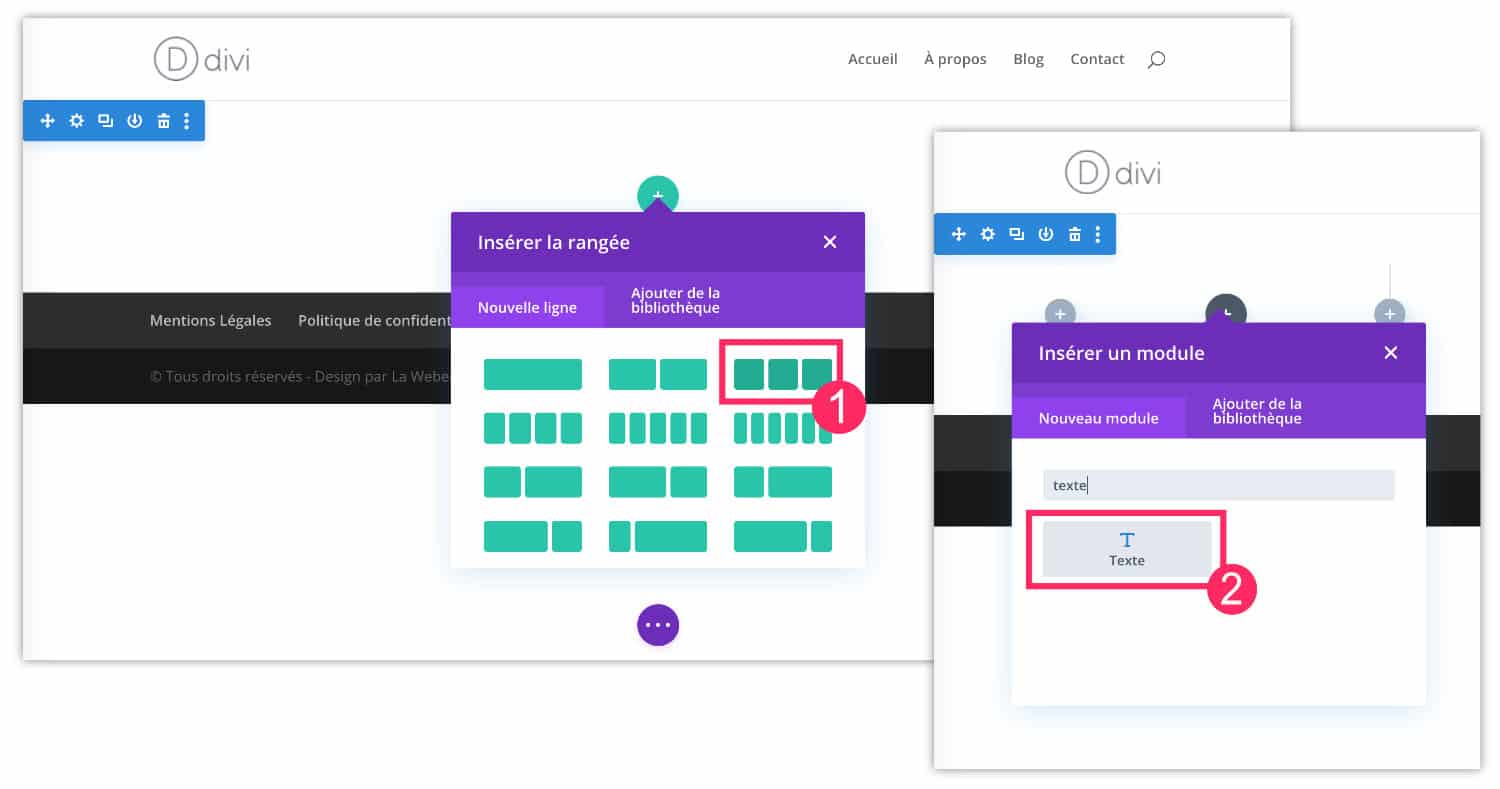Click the Mentions Légales footer link

[x=210, y=321]
